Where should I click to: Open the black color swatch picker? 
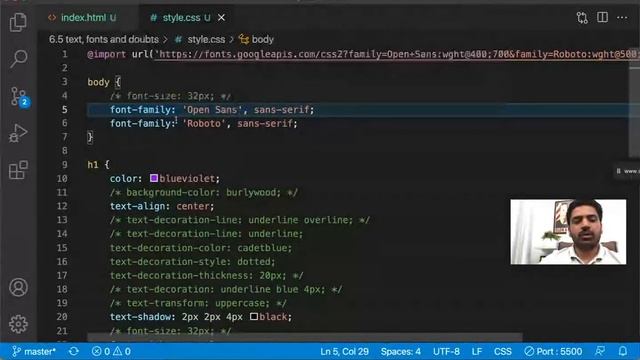[x=254, y=316]
